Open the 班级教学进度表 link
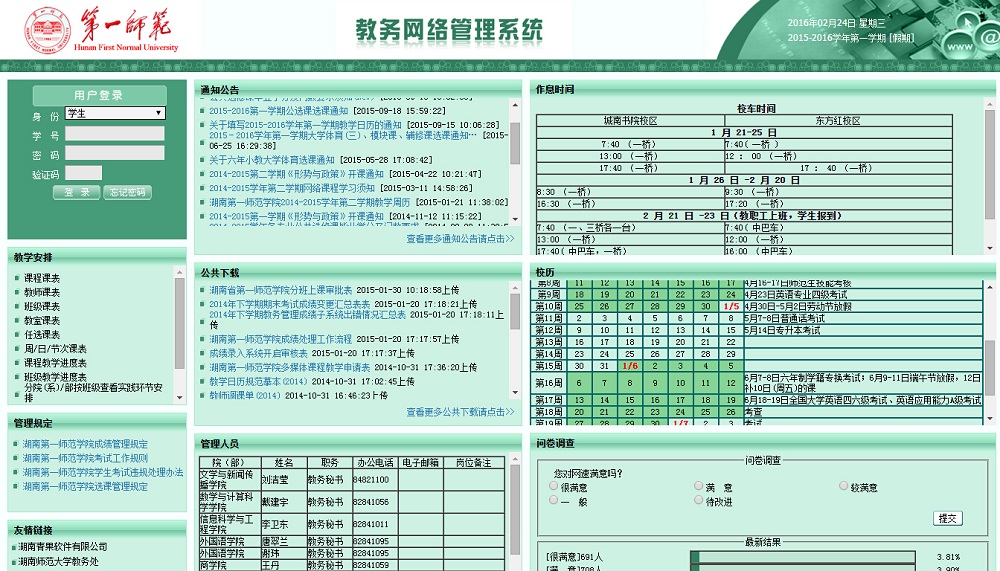This screenshot has height=571, width=1000. point(55,376)
